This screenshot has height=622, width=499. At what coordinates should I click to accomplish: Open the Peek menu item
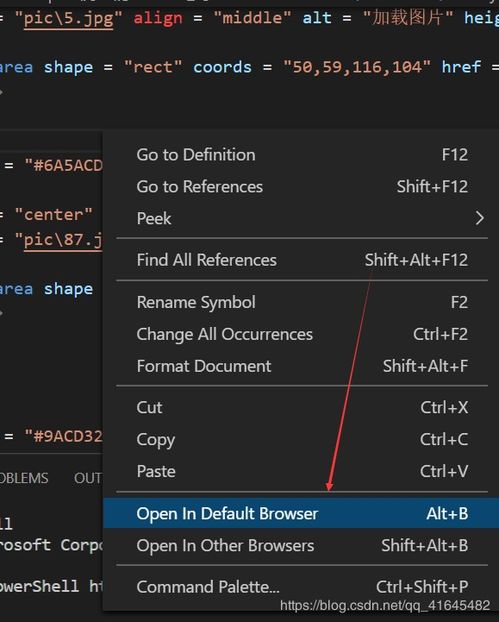301,218
